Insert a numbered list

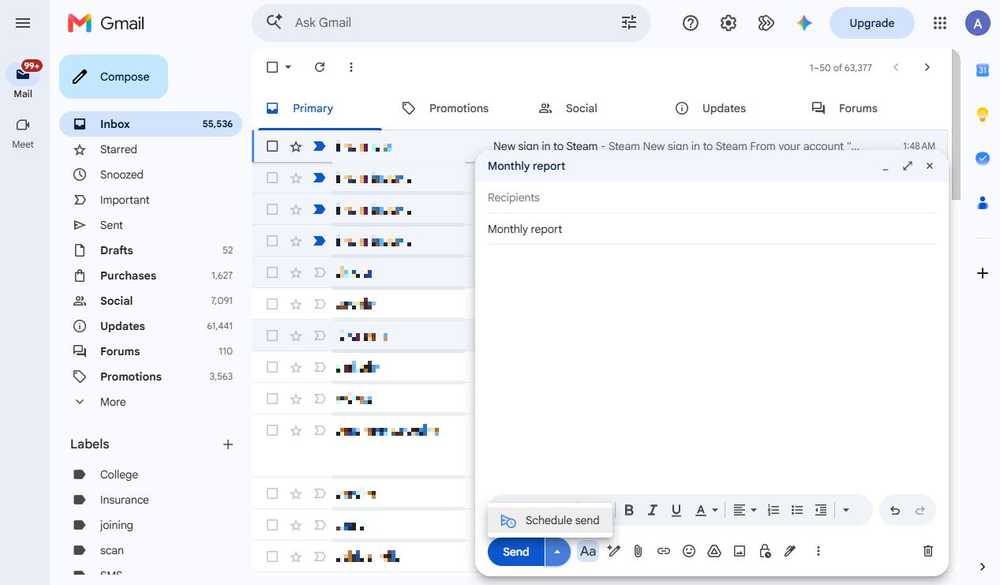tap(773, 510)
